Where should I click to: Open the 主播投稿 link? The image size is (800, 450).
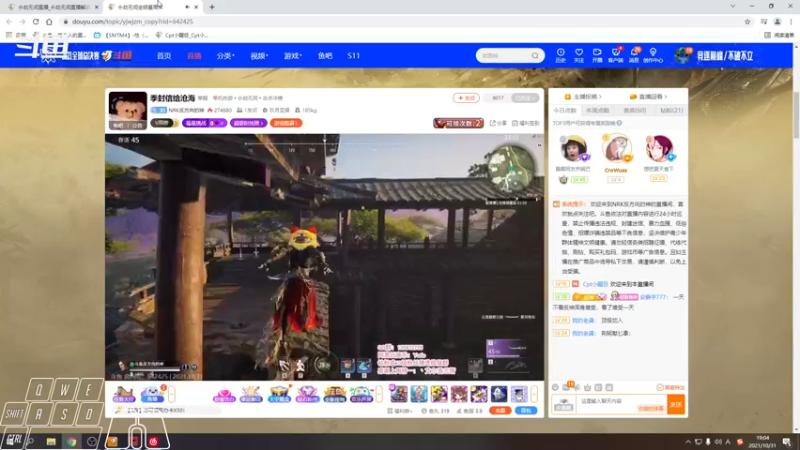[x=583, y=96]
